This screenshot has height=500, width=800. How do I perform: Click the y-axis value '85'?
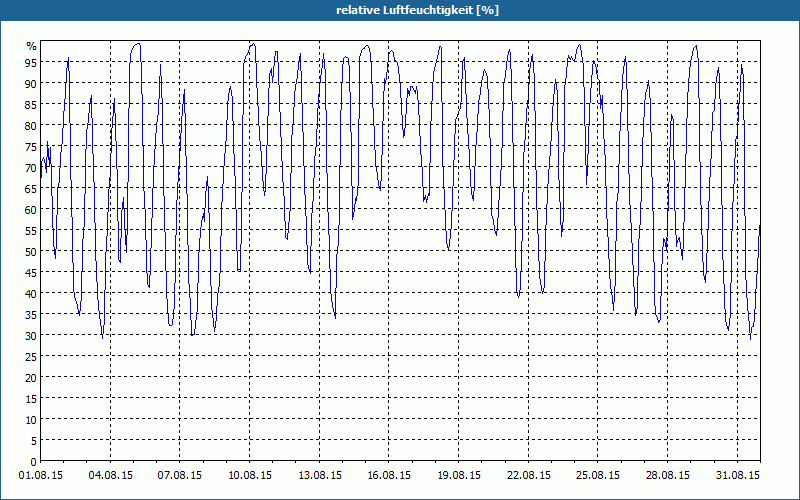pyautogui.click(x=31, y=105)
